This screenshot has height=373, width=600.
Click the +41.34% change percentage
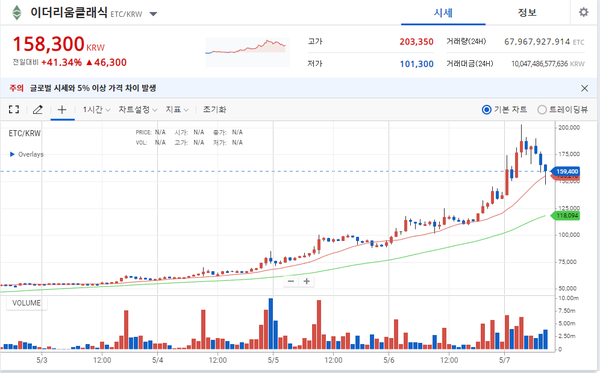[61, 62]
